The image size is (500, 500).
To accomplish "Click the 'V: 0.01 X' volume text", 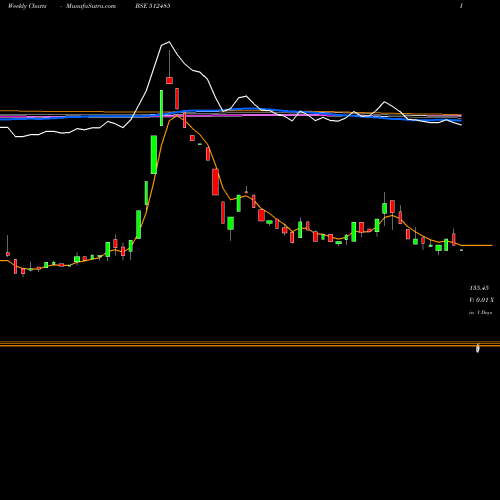I will pyautogui.click(x=481, y=300).
